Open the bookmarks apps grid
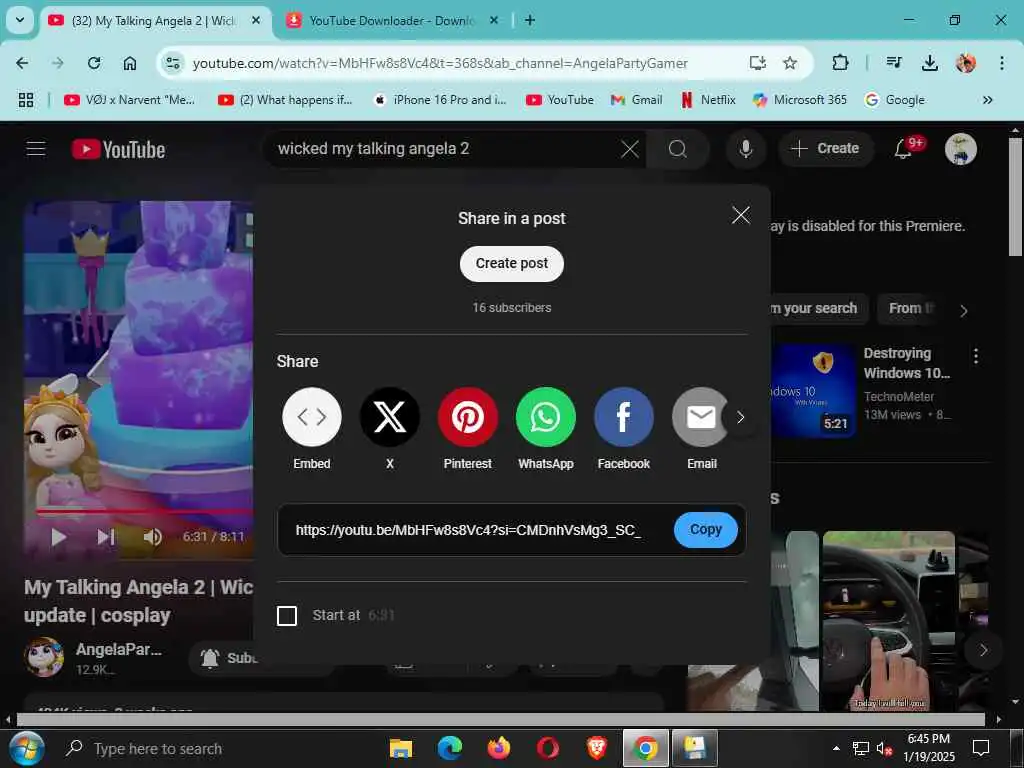Viewport: 1024px width, 768px height. [x=25, y=100]
